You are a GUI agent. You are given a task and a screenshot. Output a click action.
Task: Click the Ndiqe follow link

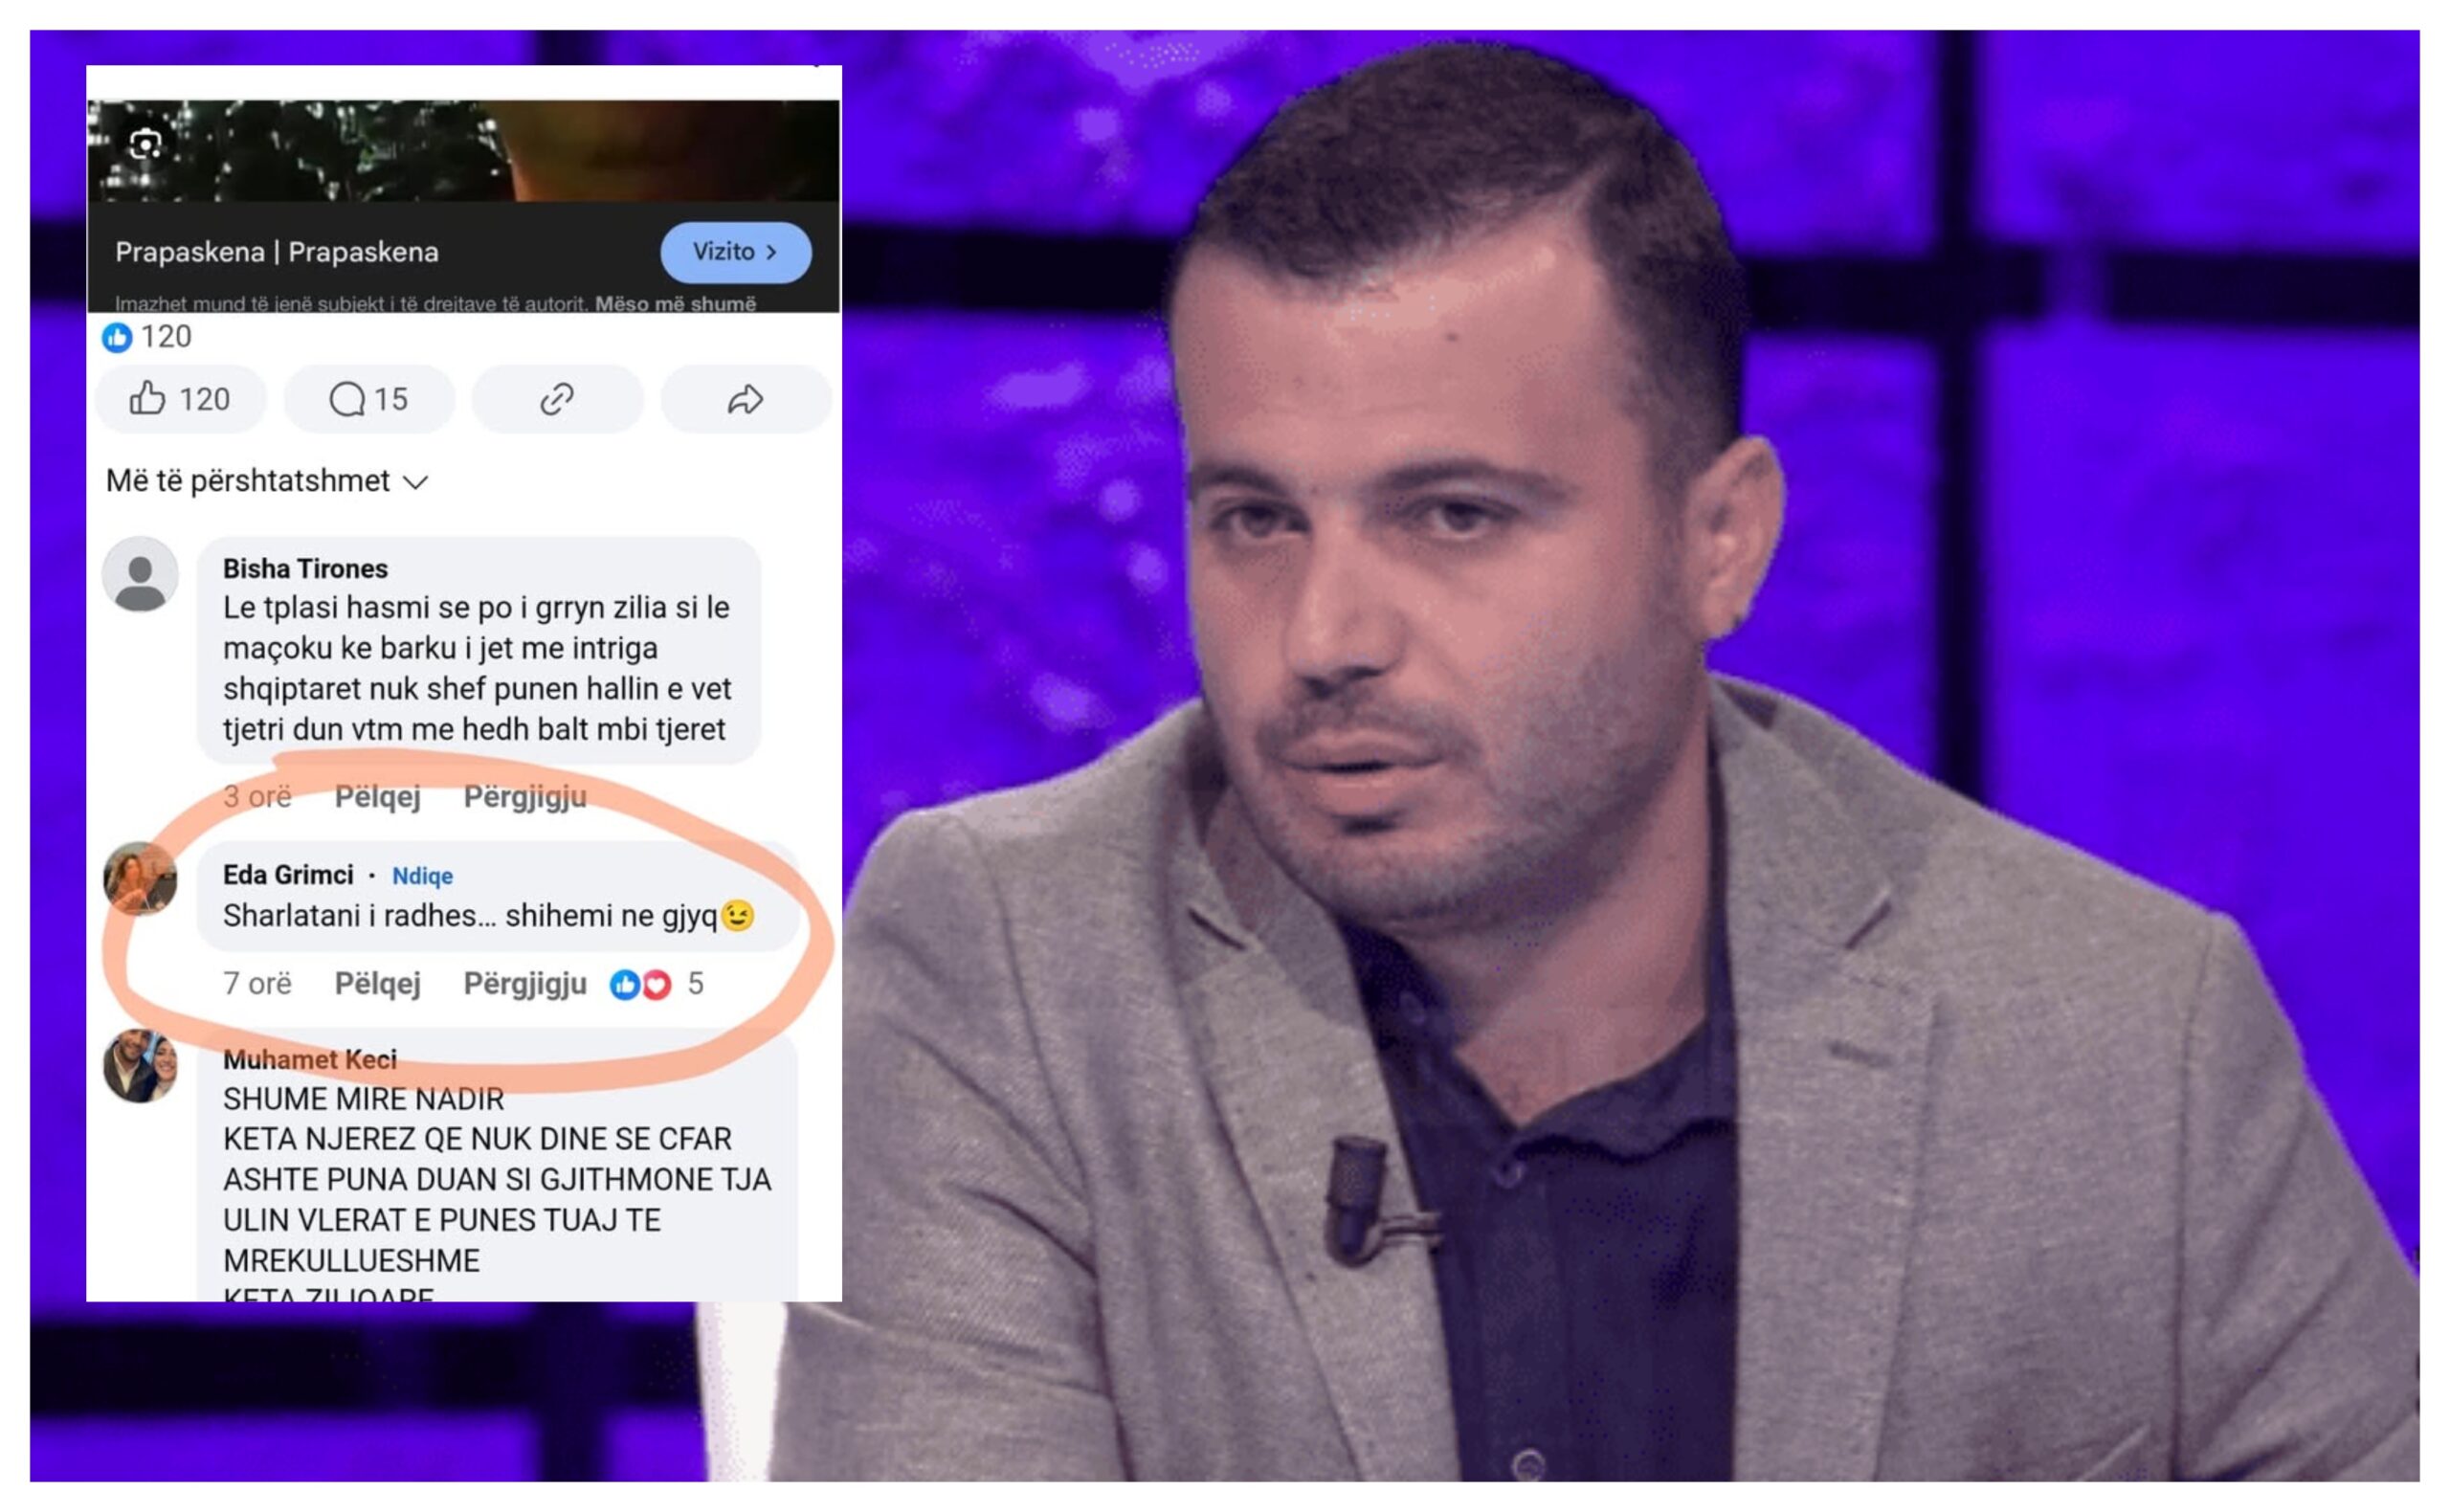tap(422, 876)
